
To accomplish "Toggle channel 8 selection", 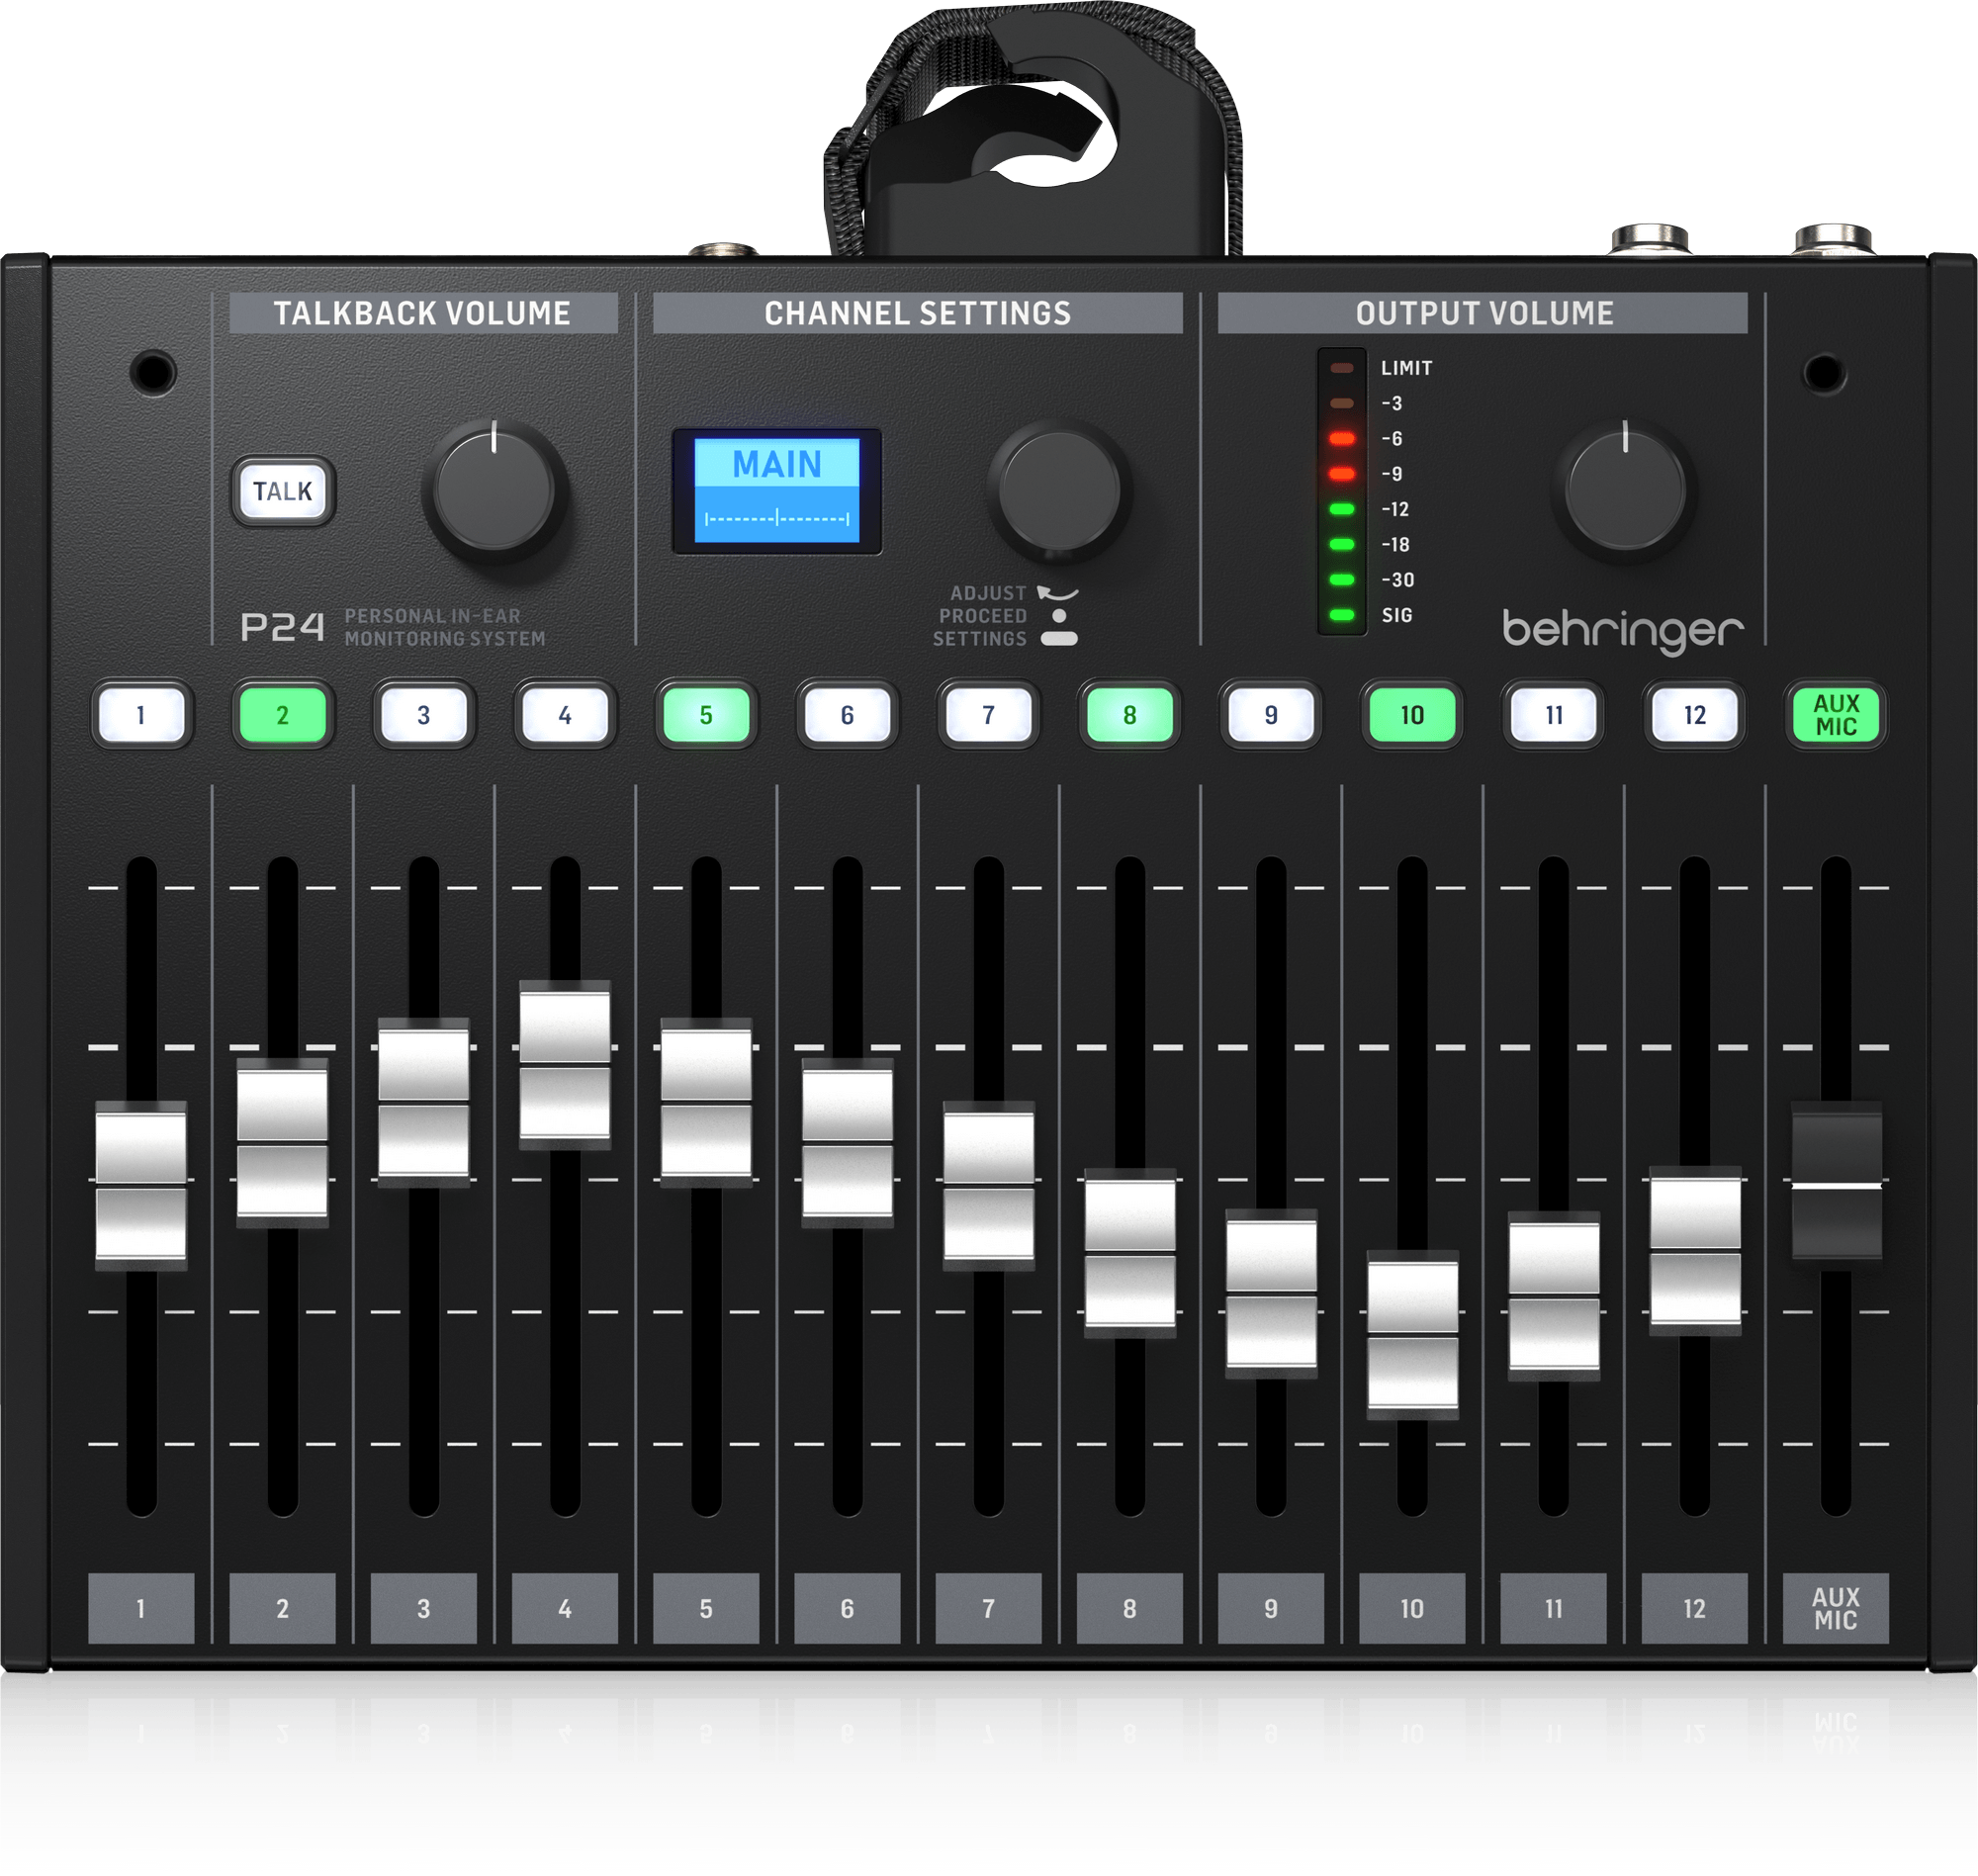I will (1129, 713).
